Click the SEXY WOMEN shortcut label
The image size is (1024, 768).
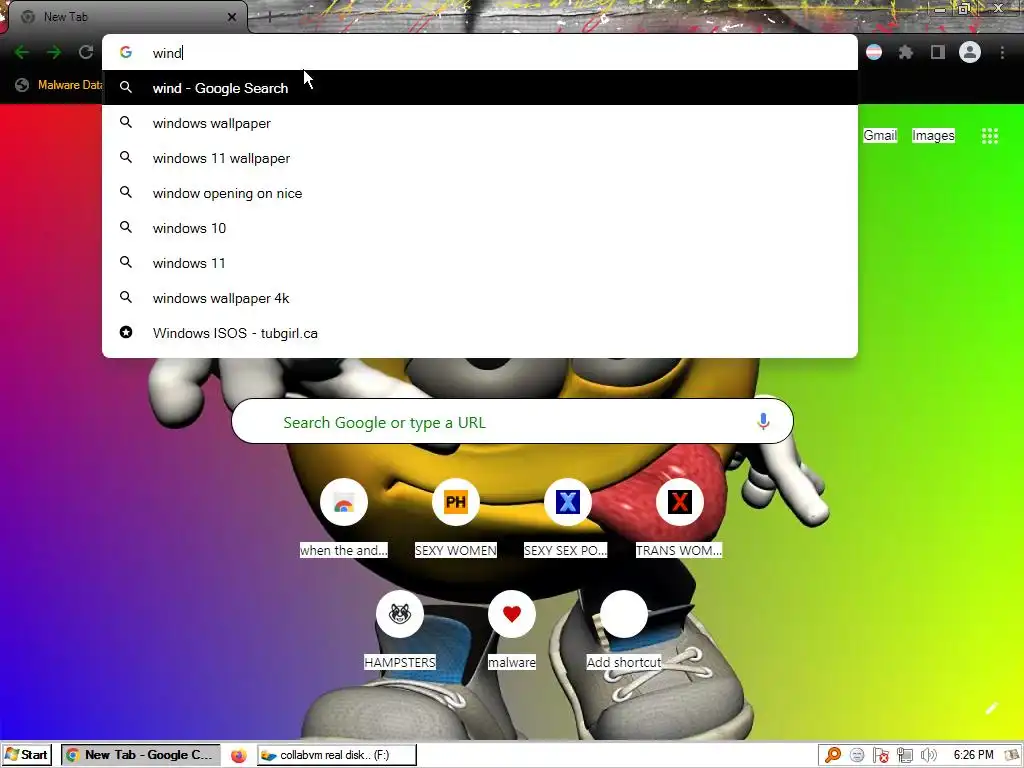click(x=456, y=551)
